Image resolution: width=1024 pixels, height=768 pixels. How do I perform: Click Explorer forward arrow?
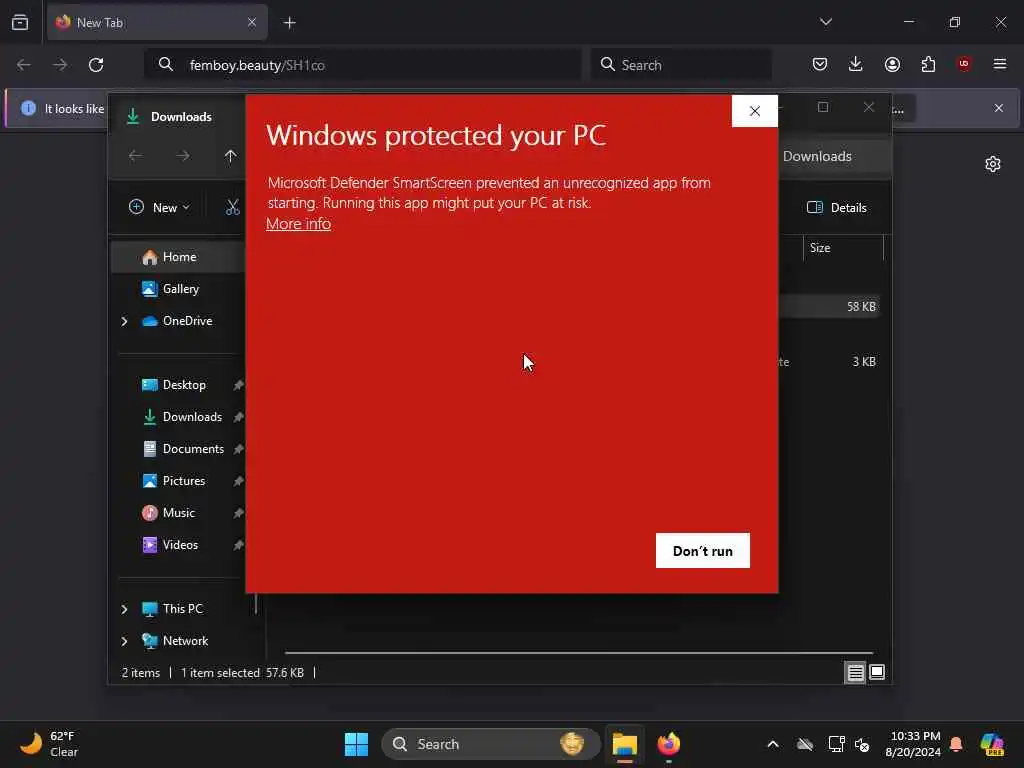(183, 156)
